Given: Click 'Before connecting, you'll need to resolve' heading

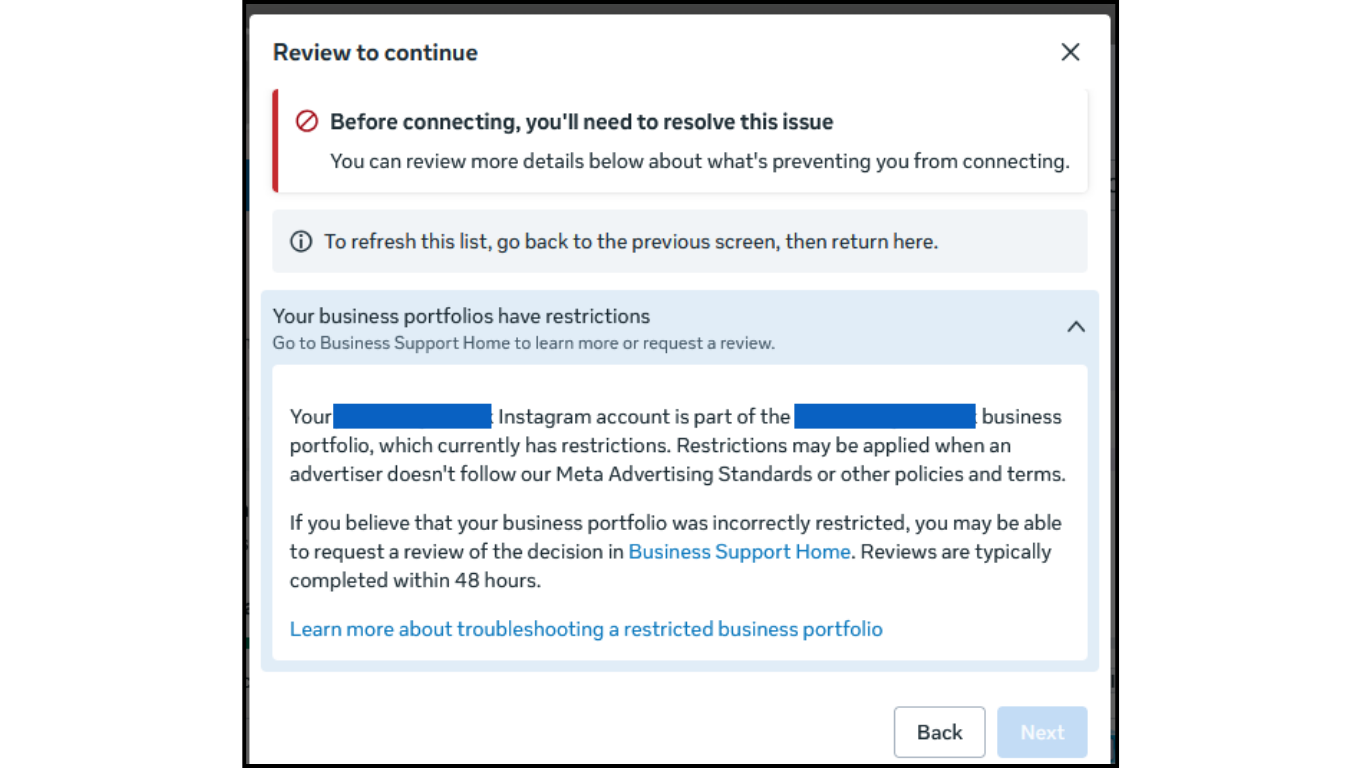Looking at the screenshot, I should tap(581, 122).
